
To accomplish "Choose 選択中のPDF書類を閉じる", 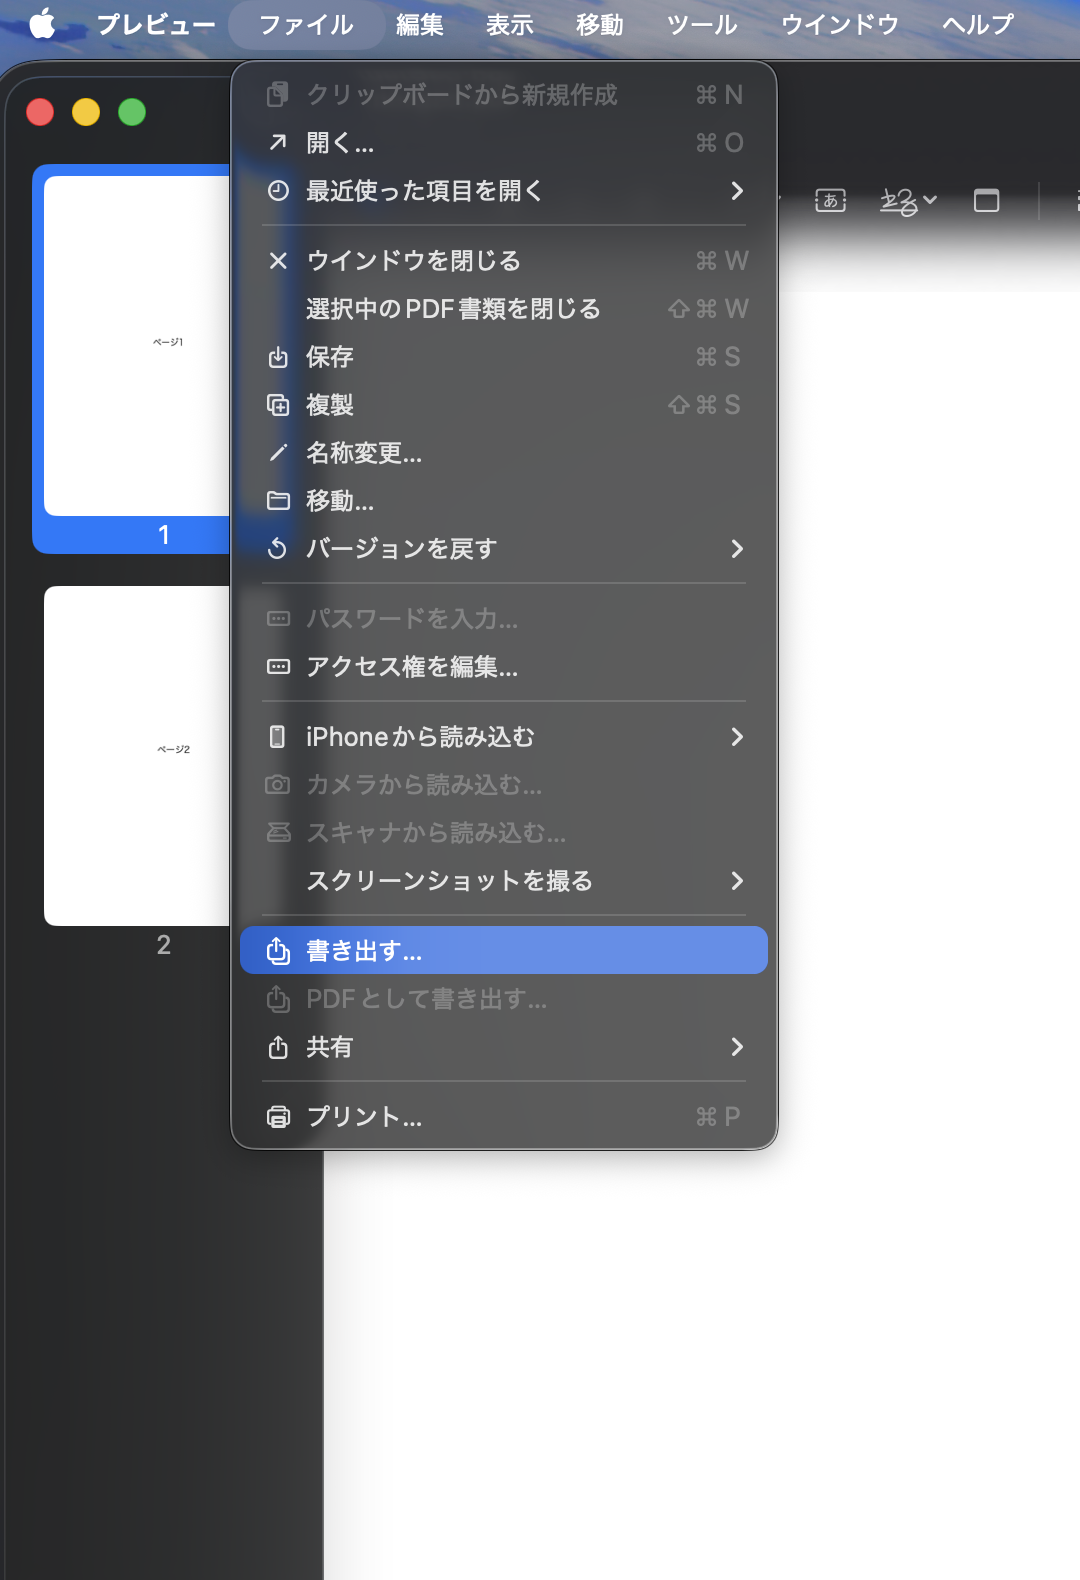I will (x=504, y=309).
